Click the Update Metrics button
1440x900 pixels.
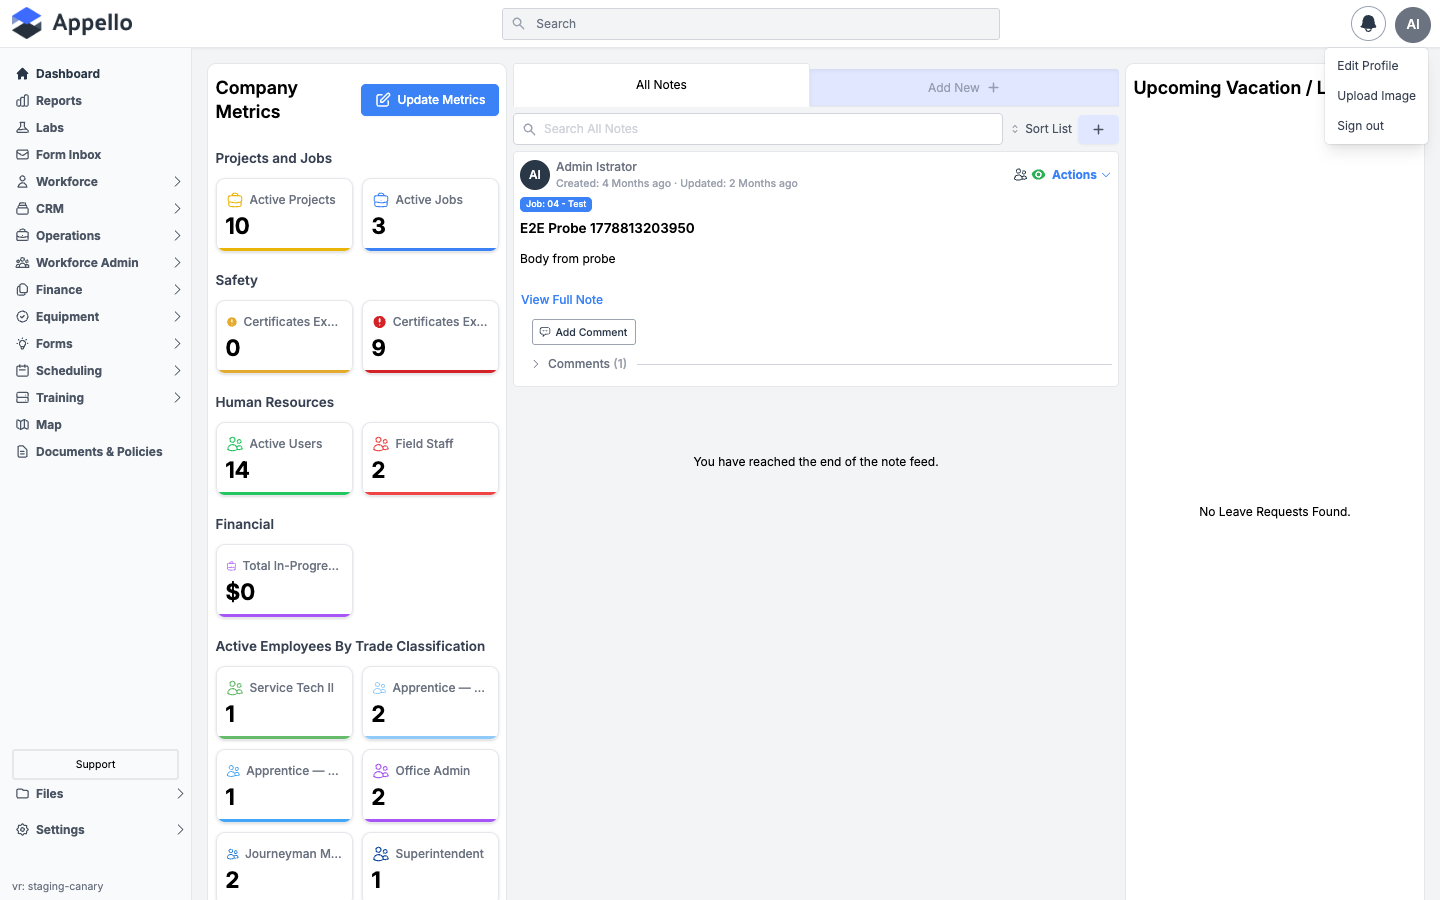tap(430, 100)
